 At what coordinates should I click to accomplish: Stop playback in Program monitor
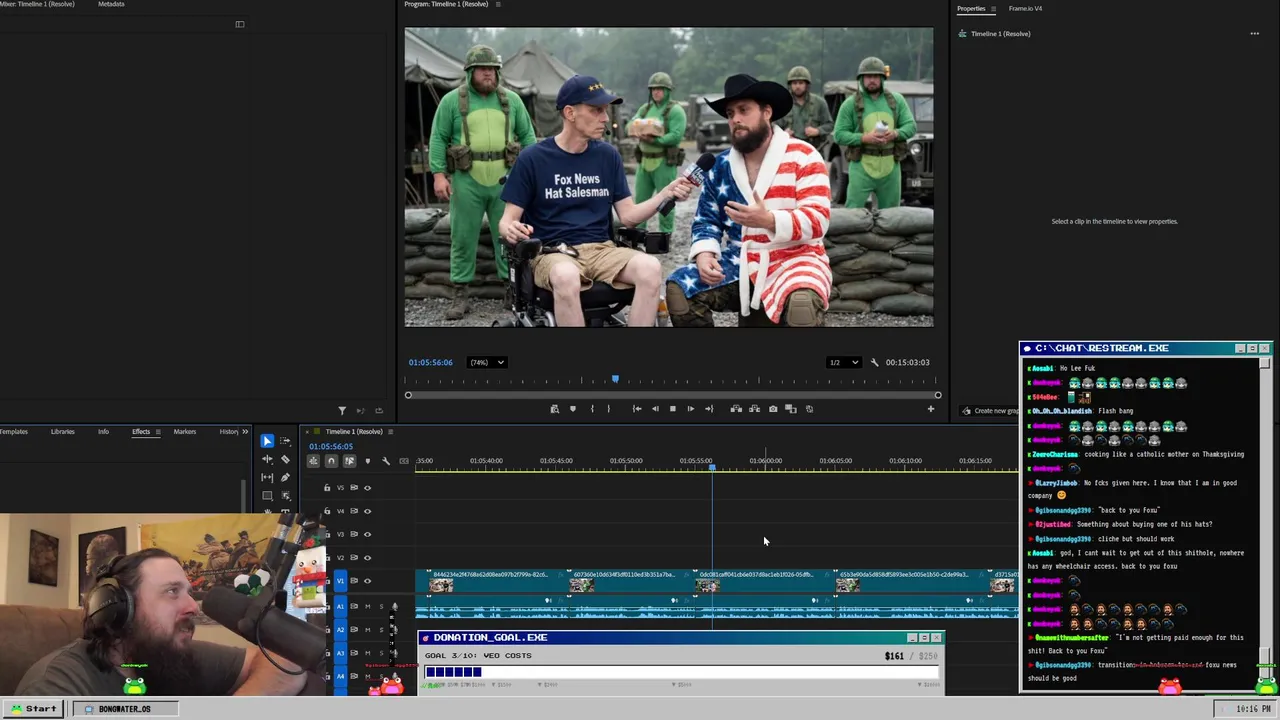(x=673, y=409)
